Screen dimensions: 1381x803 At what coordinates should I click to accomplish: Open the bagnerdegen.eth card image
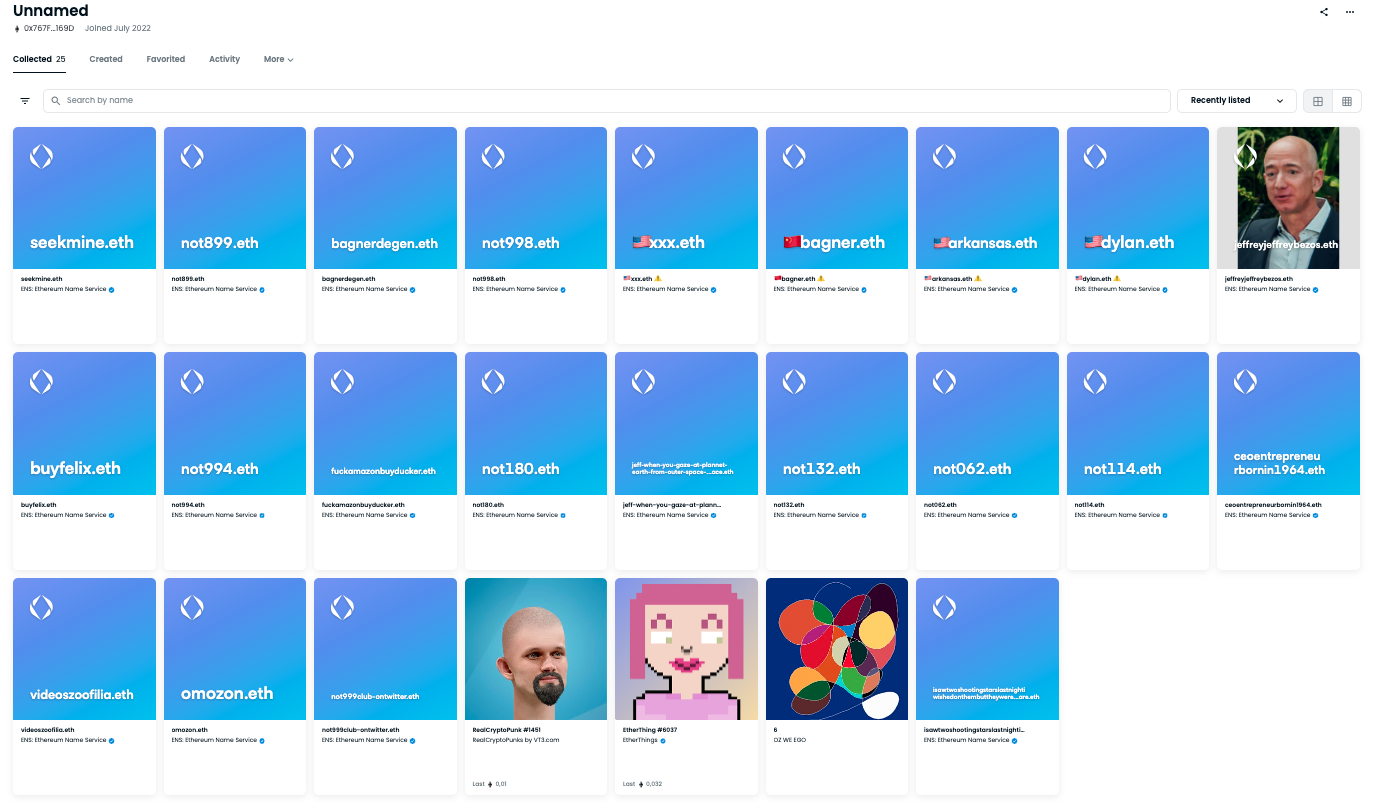tap(385, 198)
